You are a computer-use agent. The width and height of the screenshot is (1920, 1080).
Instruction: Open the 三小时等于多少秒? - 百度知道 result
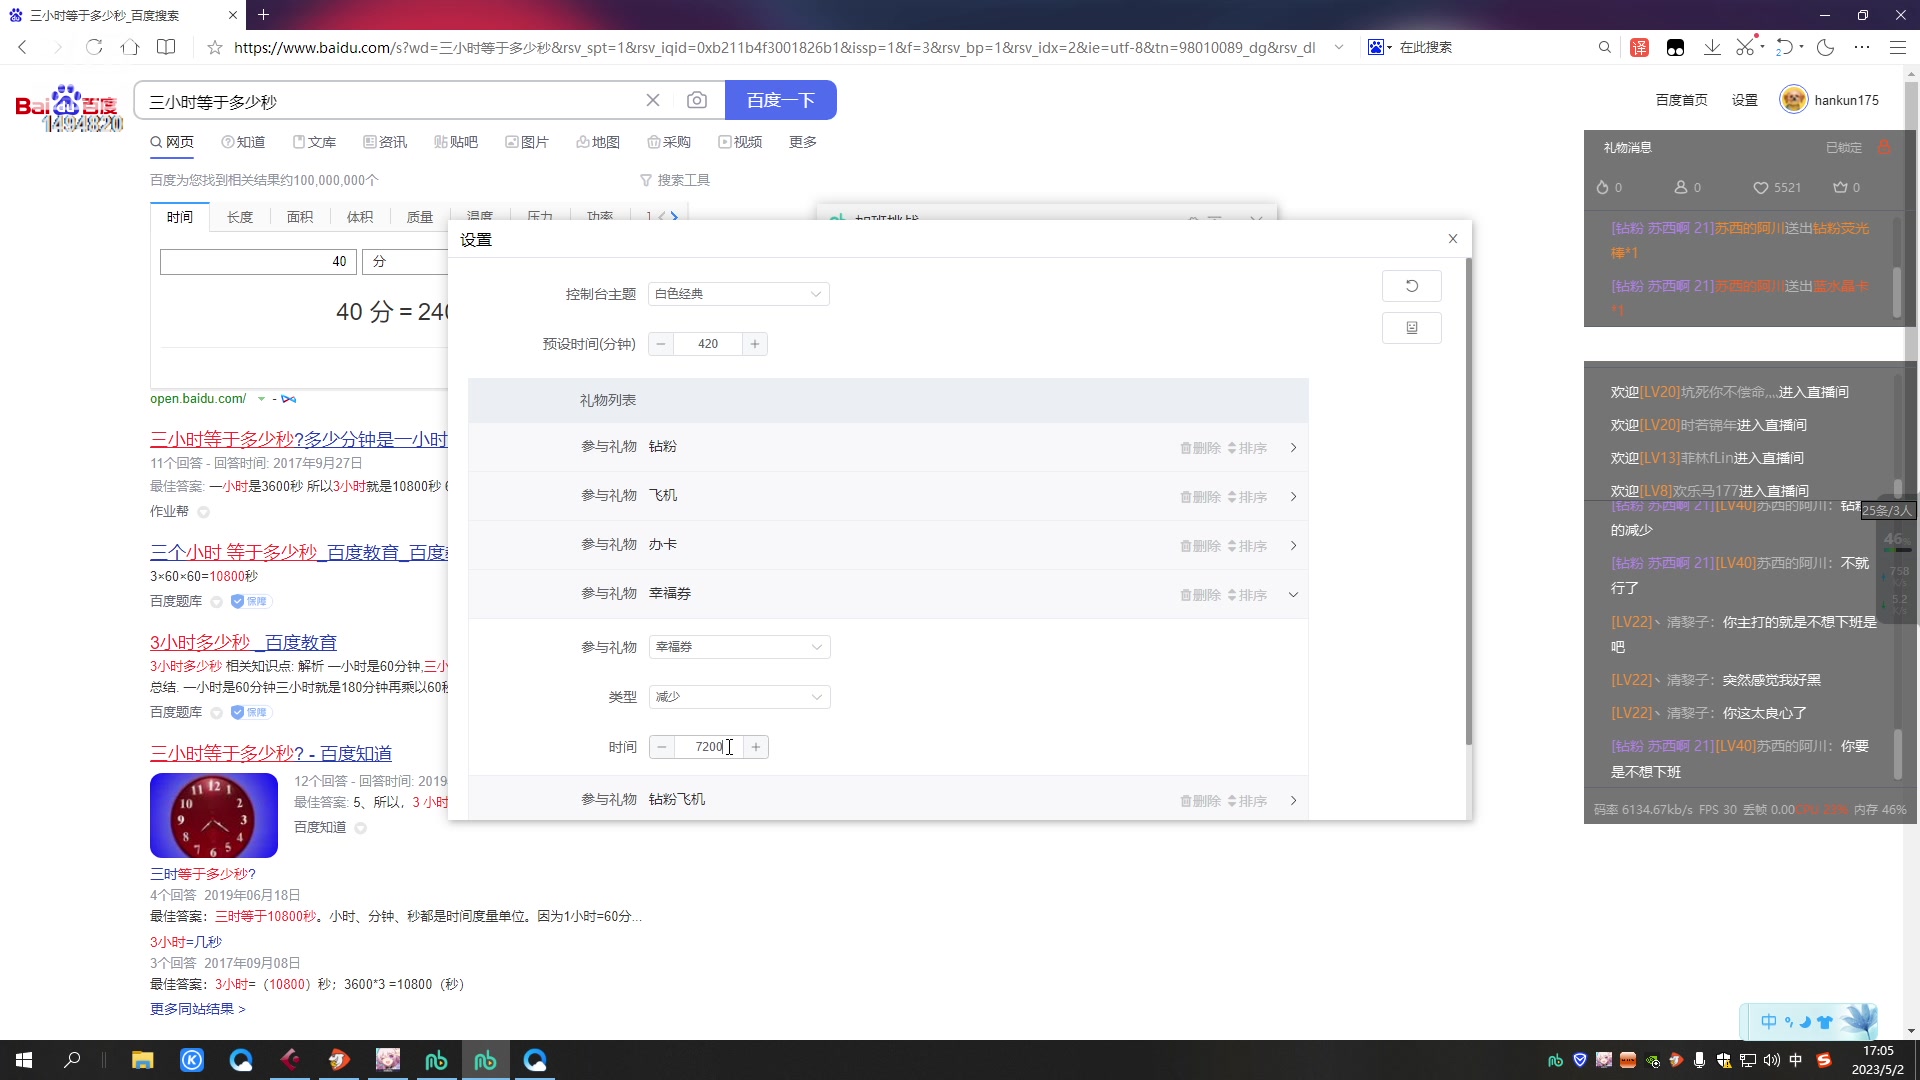(271, 753)
